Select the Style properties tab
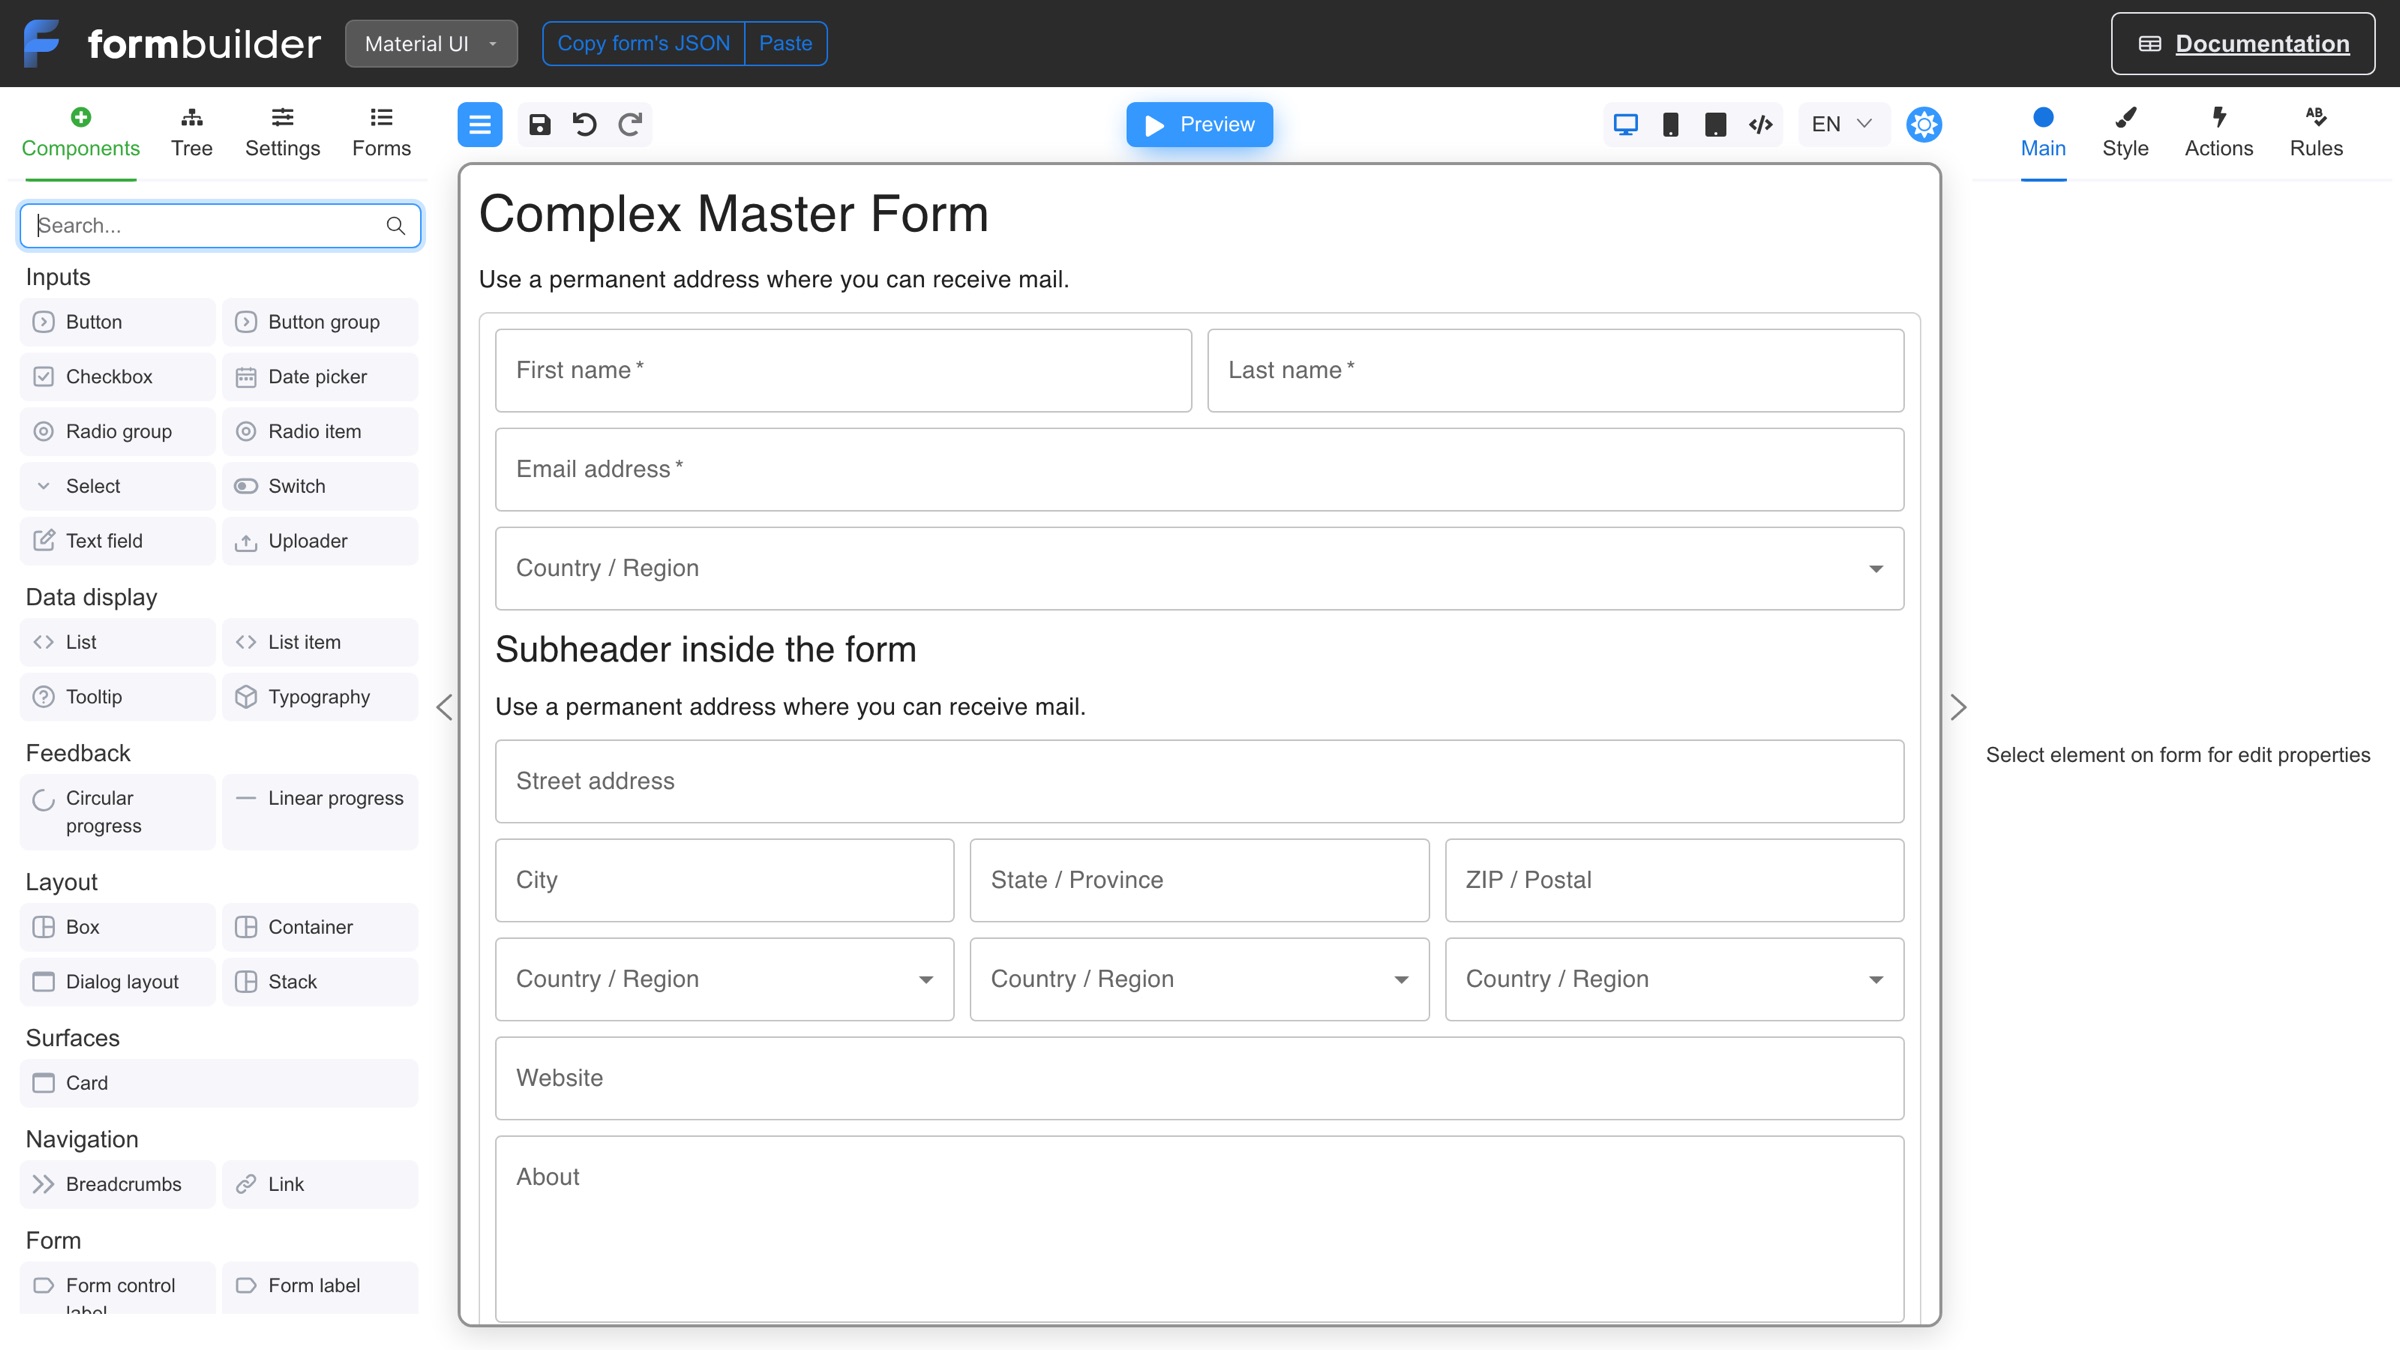Image resolution: width=2400 pixels, height=1350 pixels. tap(2125, 133)
